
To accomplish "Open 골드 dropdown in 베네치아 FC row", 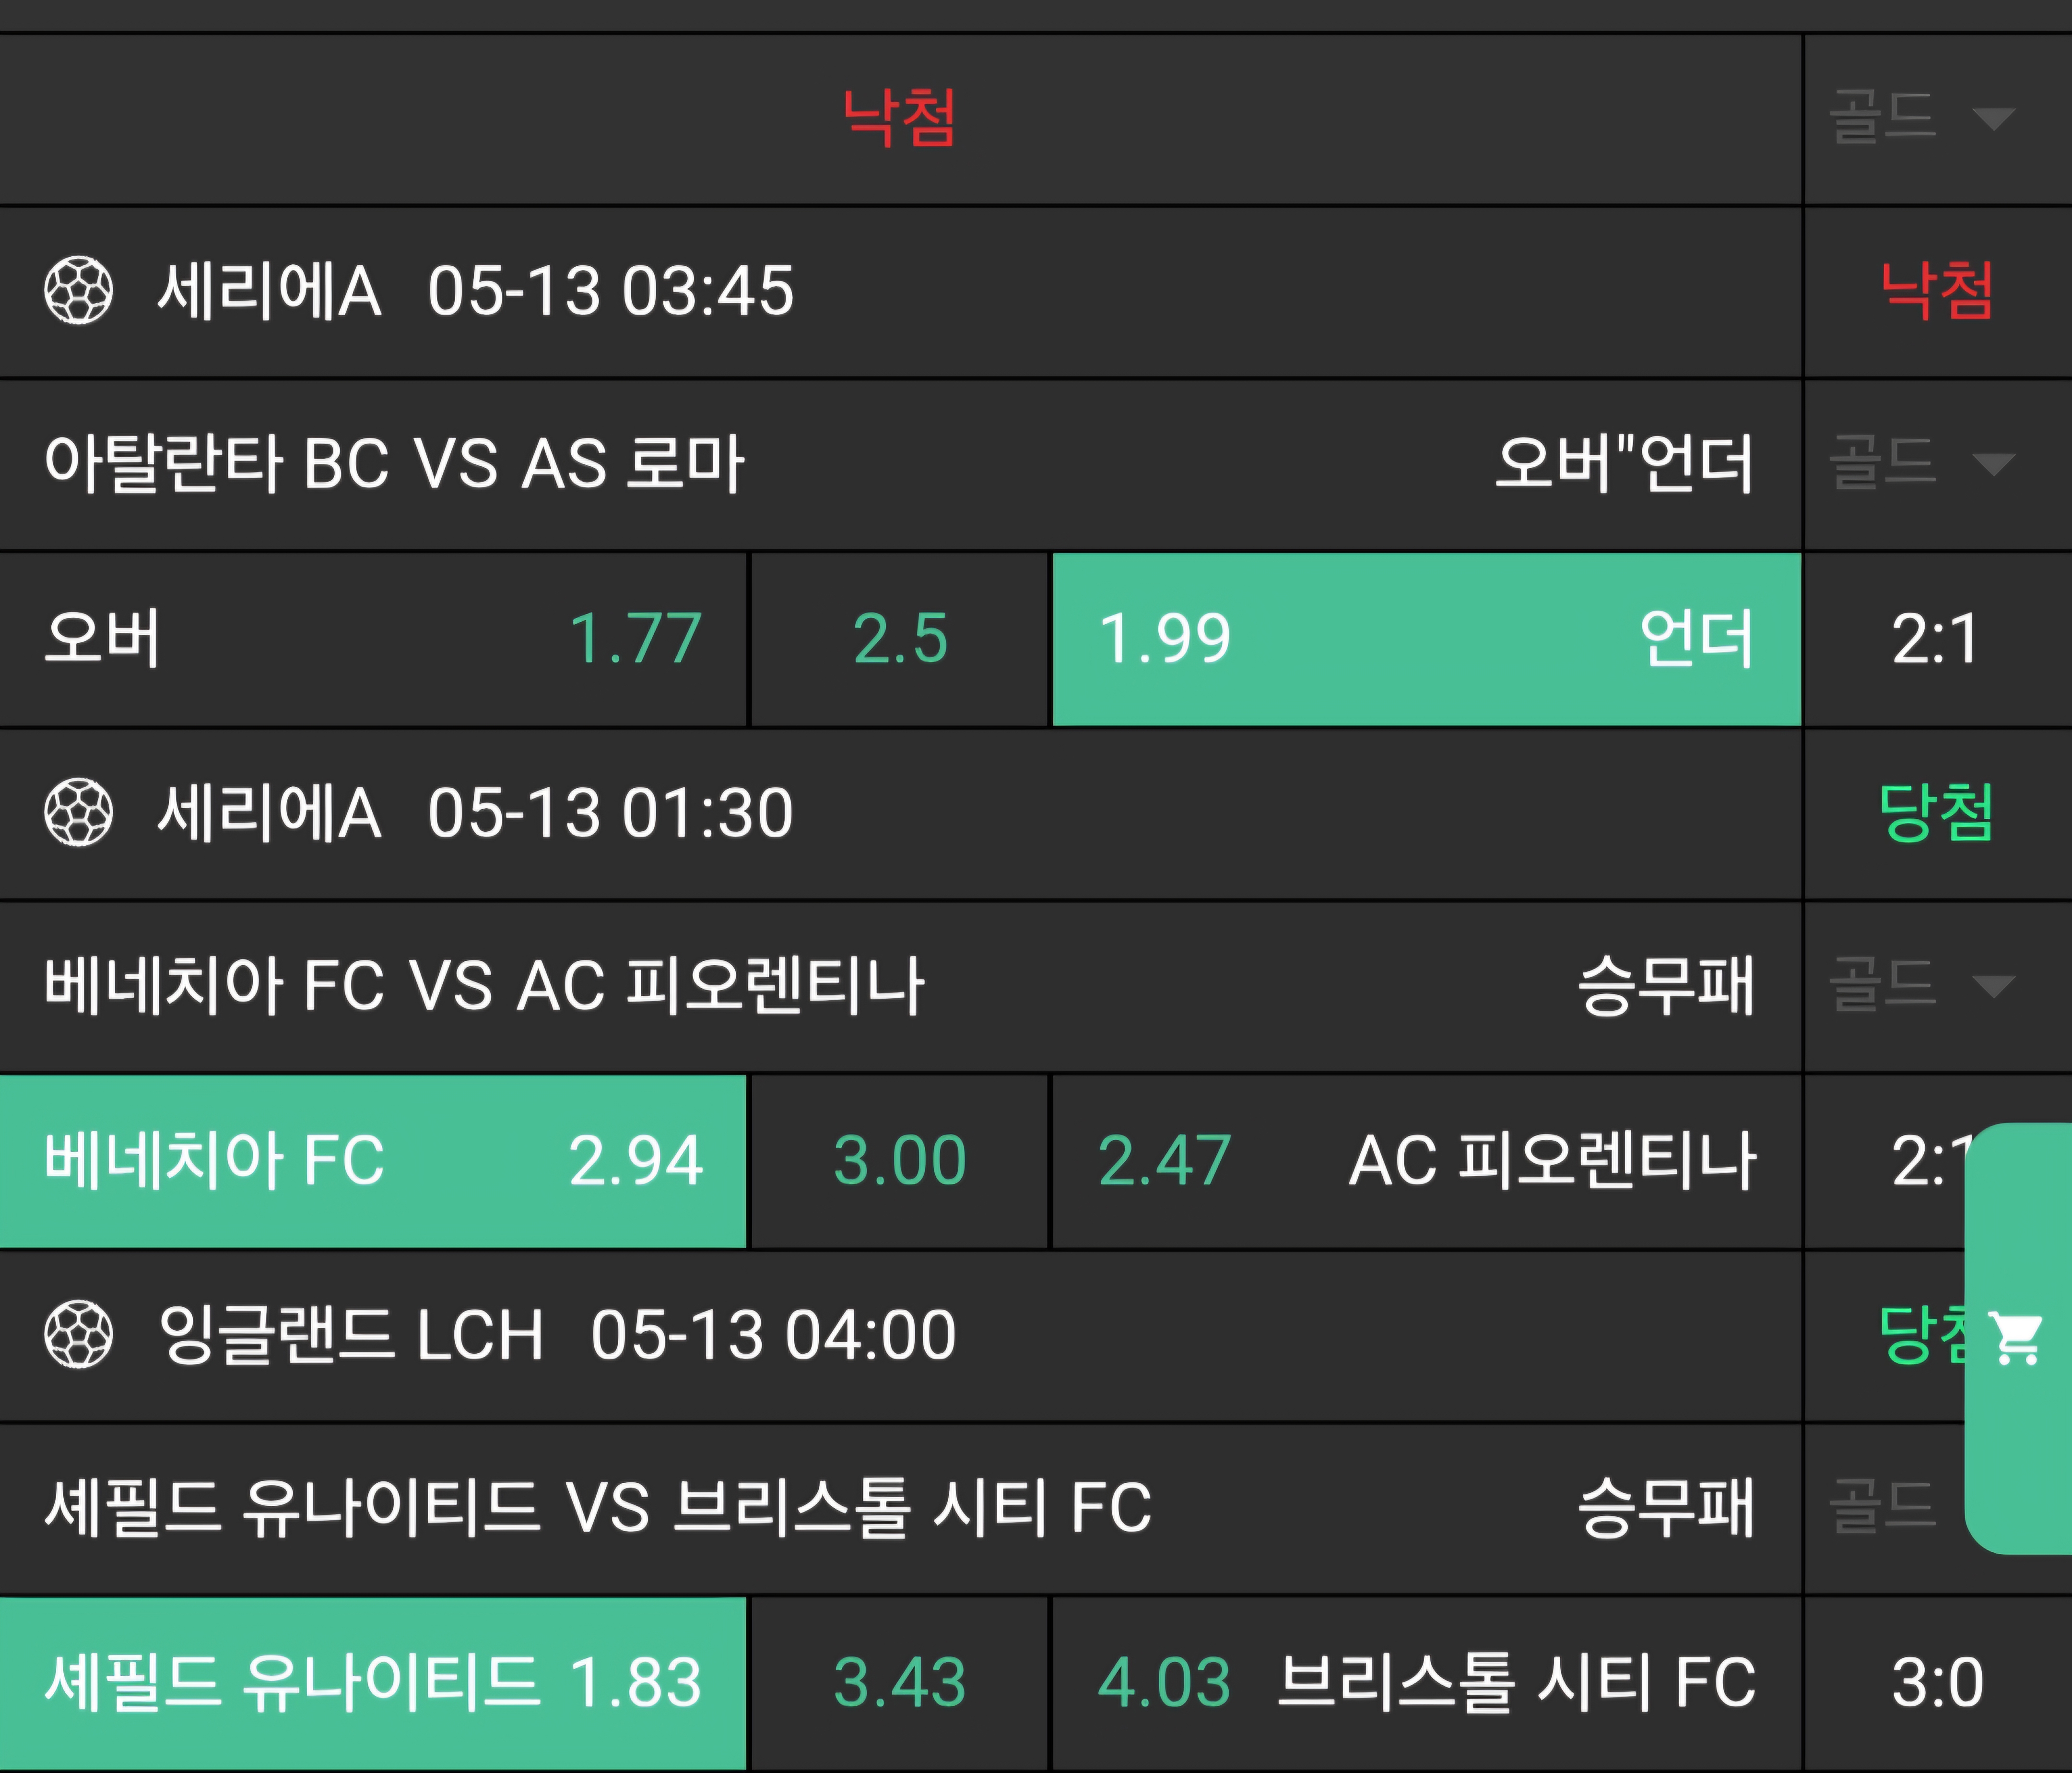I will [x=1921, y=986].
